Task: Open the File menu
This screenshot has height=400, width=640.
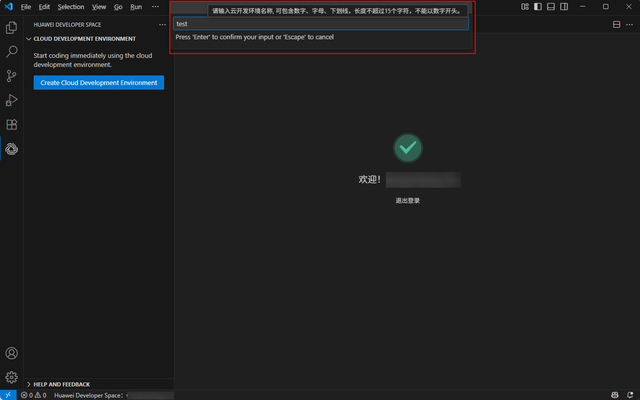Action: [26, 6]
